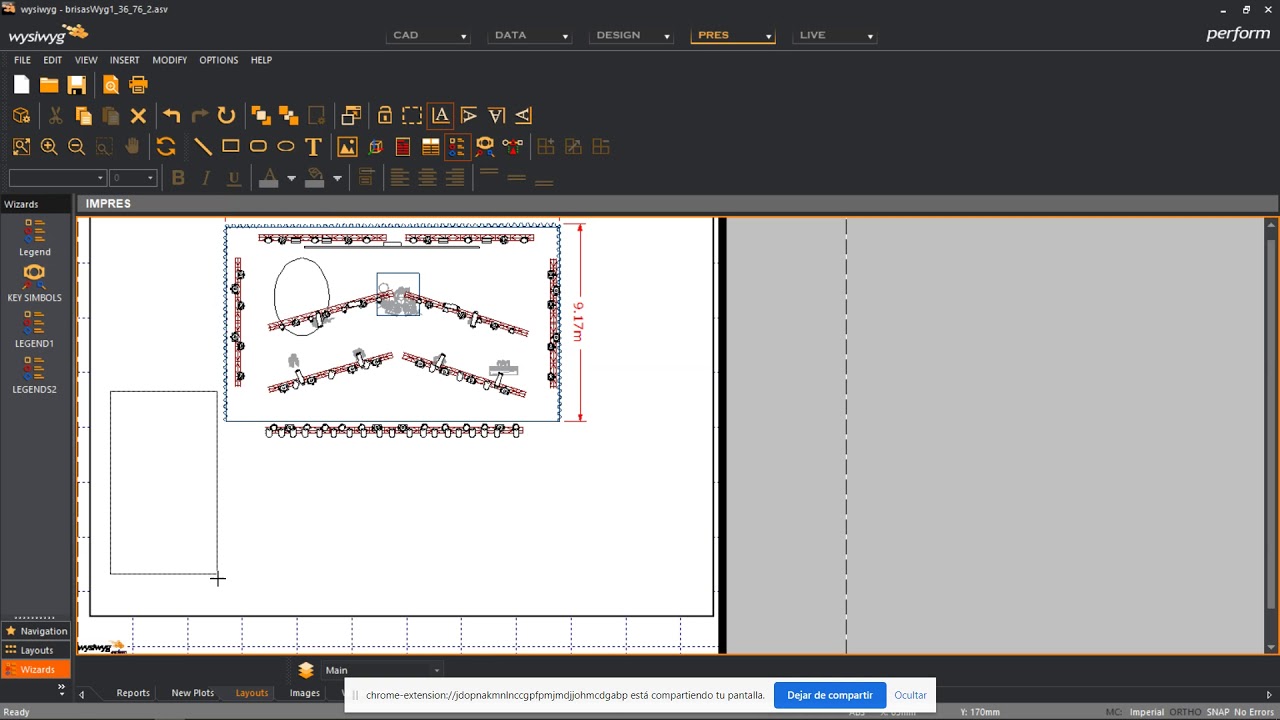Open the LIVE mode dropdown arrow

870,36
